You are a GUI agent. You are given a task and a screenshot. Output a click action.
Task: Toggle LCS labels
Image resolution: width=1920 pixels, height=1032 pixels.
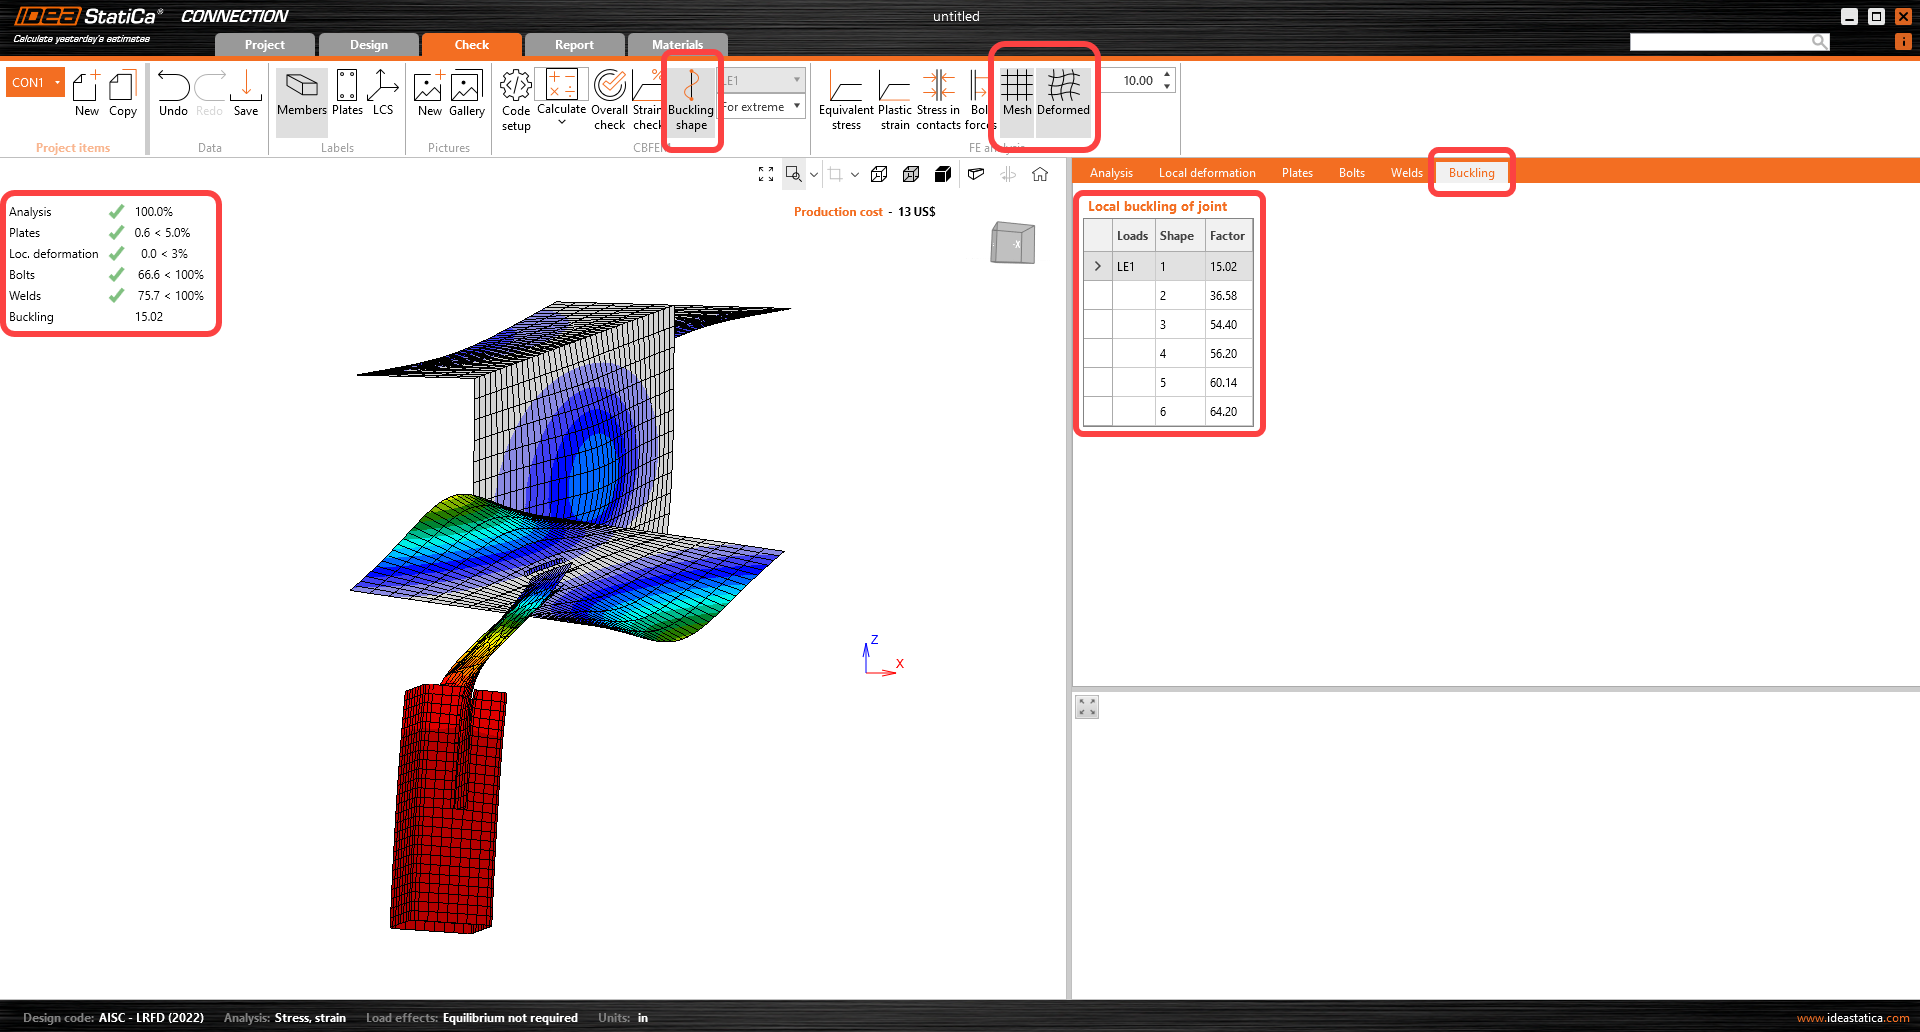click(x=383, y=94)
